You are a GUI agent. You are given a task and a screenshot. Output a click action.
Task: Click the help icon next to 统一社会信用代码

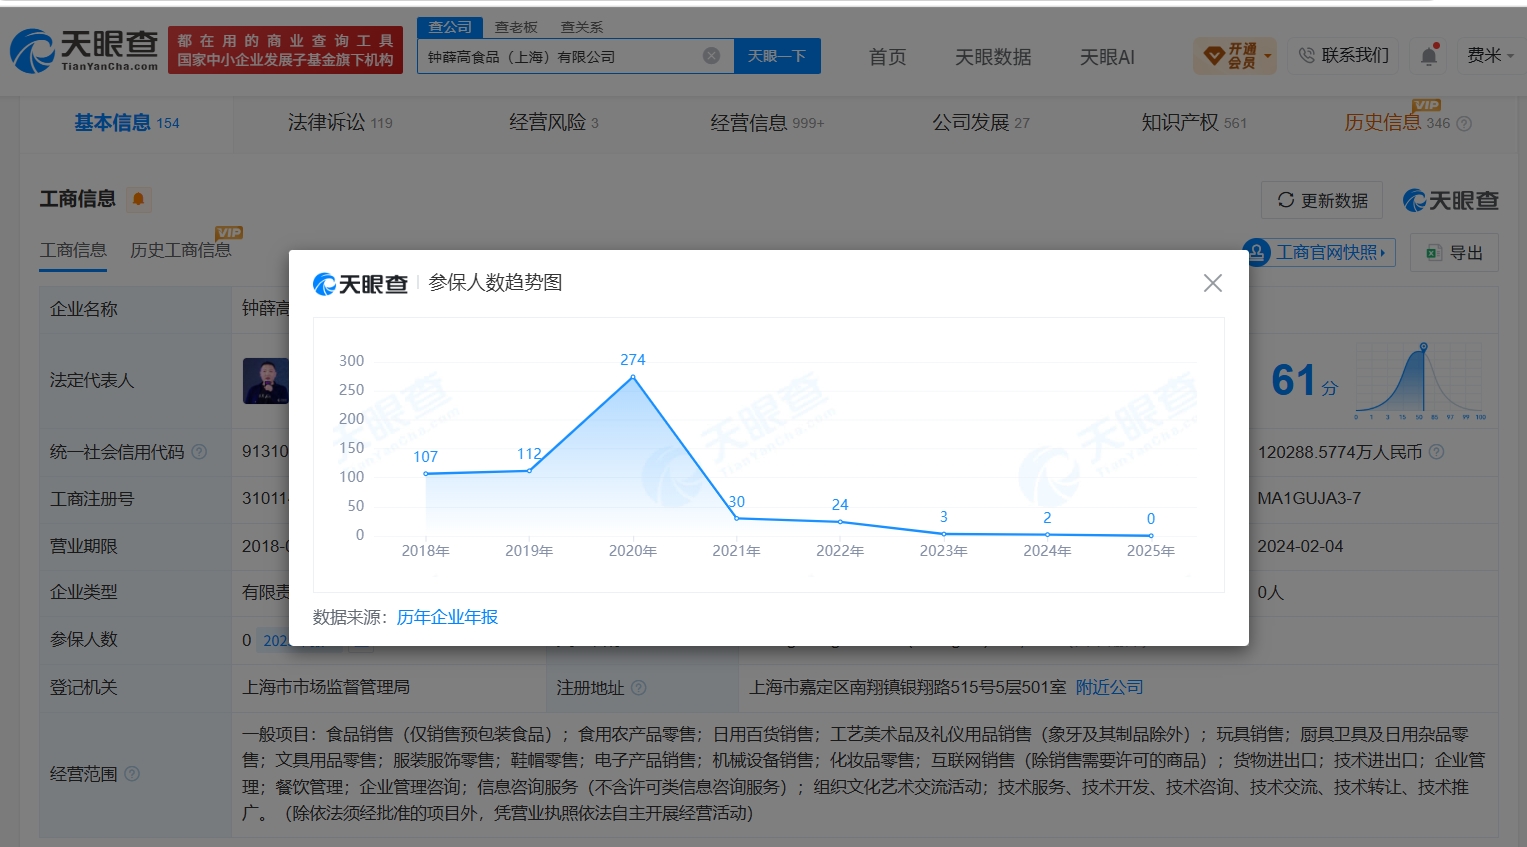click(199, 452)
